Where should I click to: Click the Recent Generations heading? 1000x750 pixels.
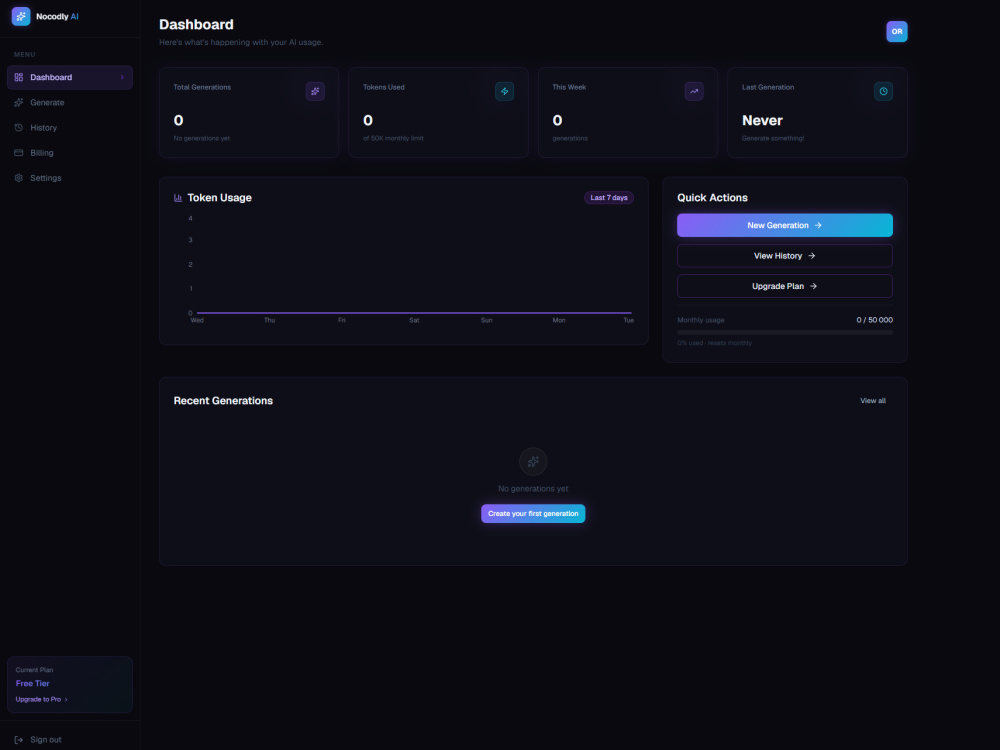point(223,401)
